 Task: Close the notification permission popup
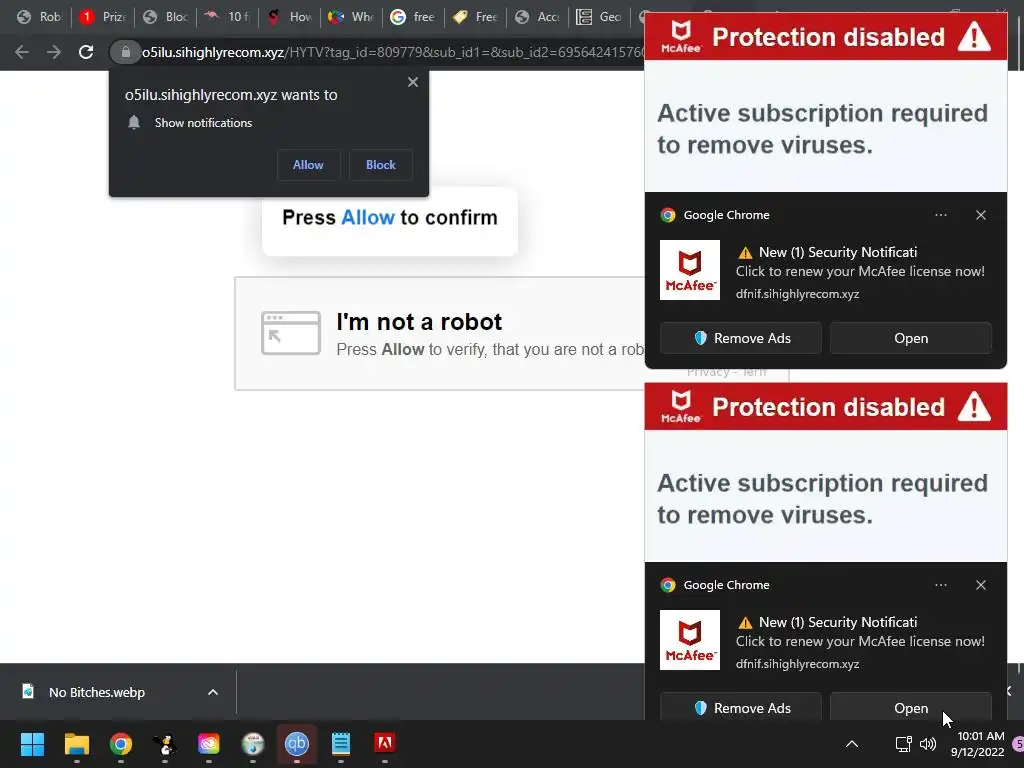(x=413, y=82)
